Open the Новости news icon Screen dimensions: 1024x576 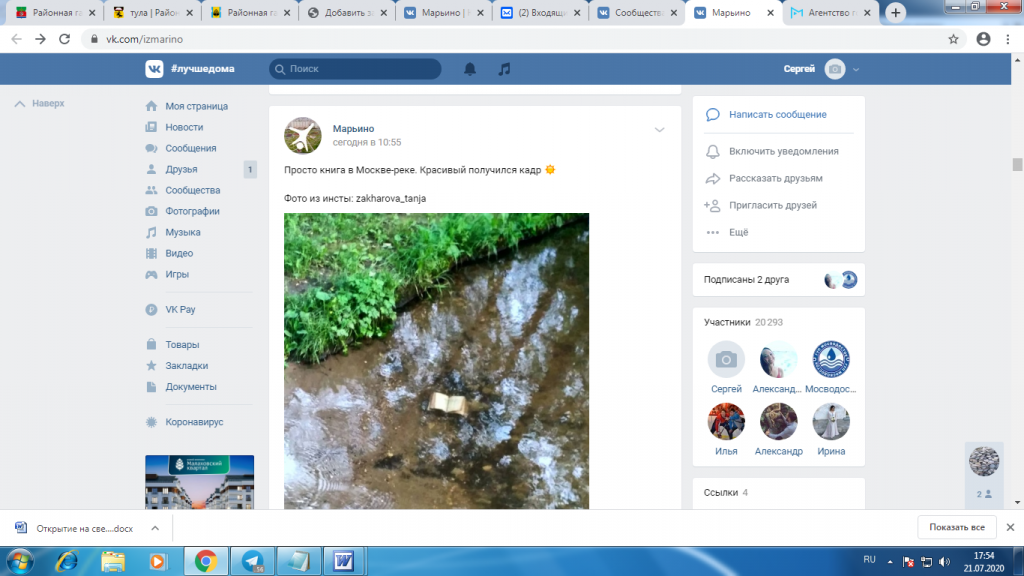pos(152,127)
